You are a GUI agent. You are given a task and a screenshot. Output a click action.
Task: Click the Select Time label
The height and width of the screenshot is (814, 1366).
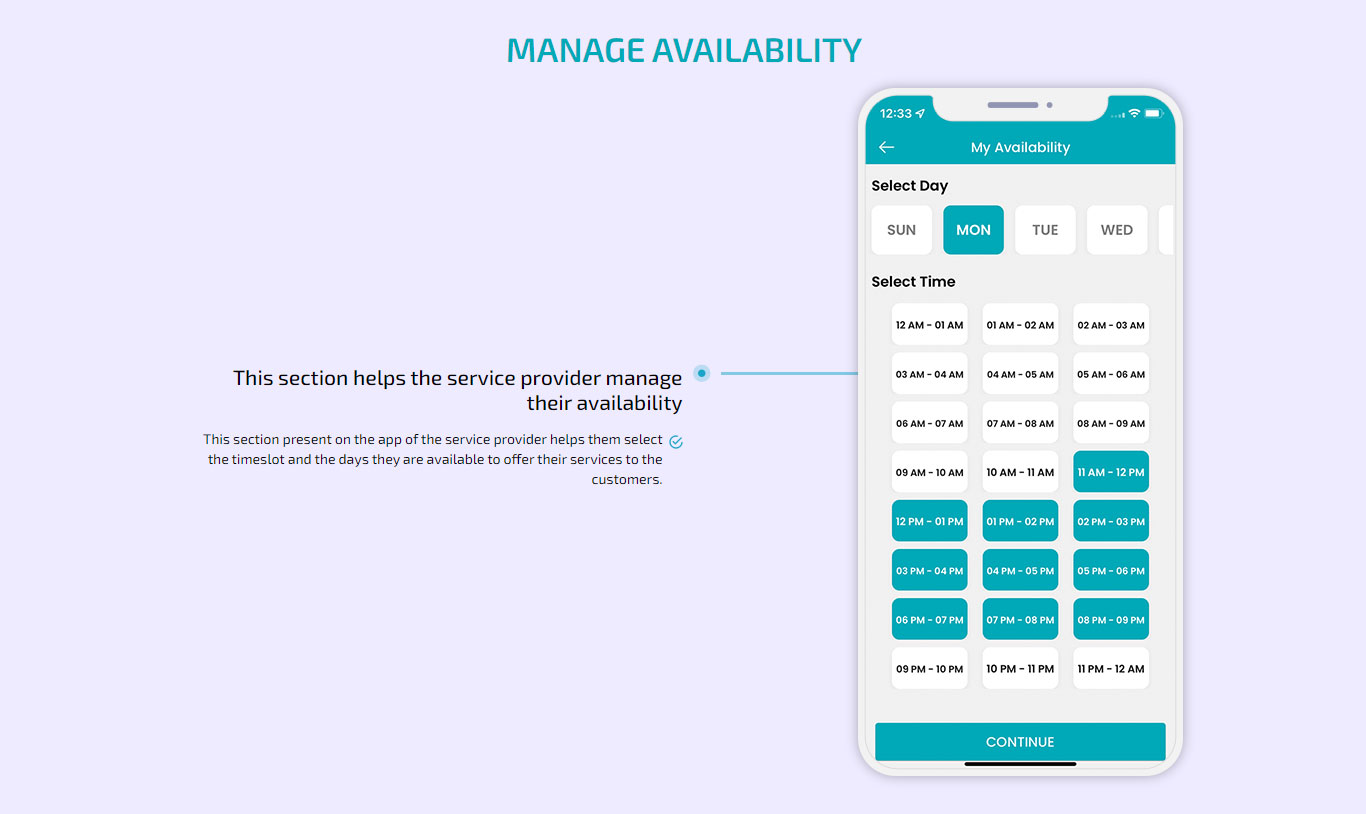[913, 282]
